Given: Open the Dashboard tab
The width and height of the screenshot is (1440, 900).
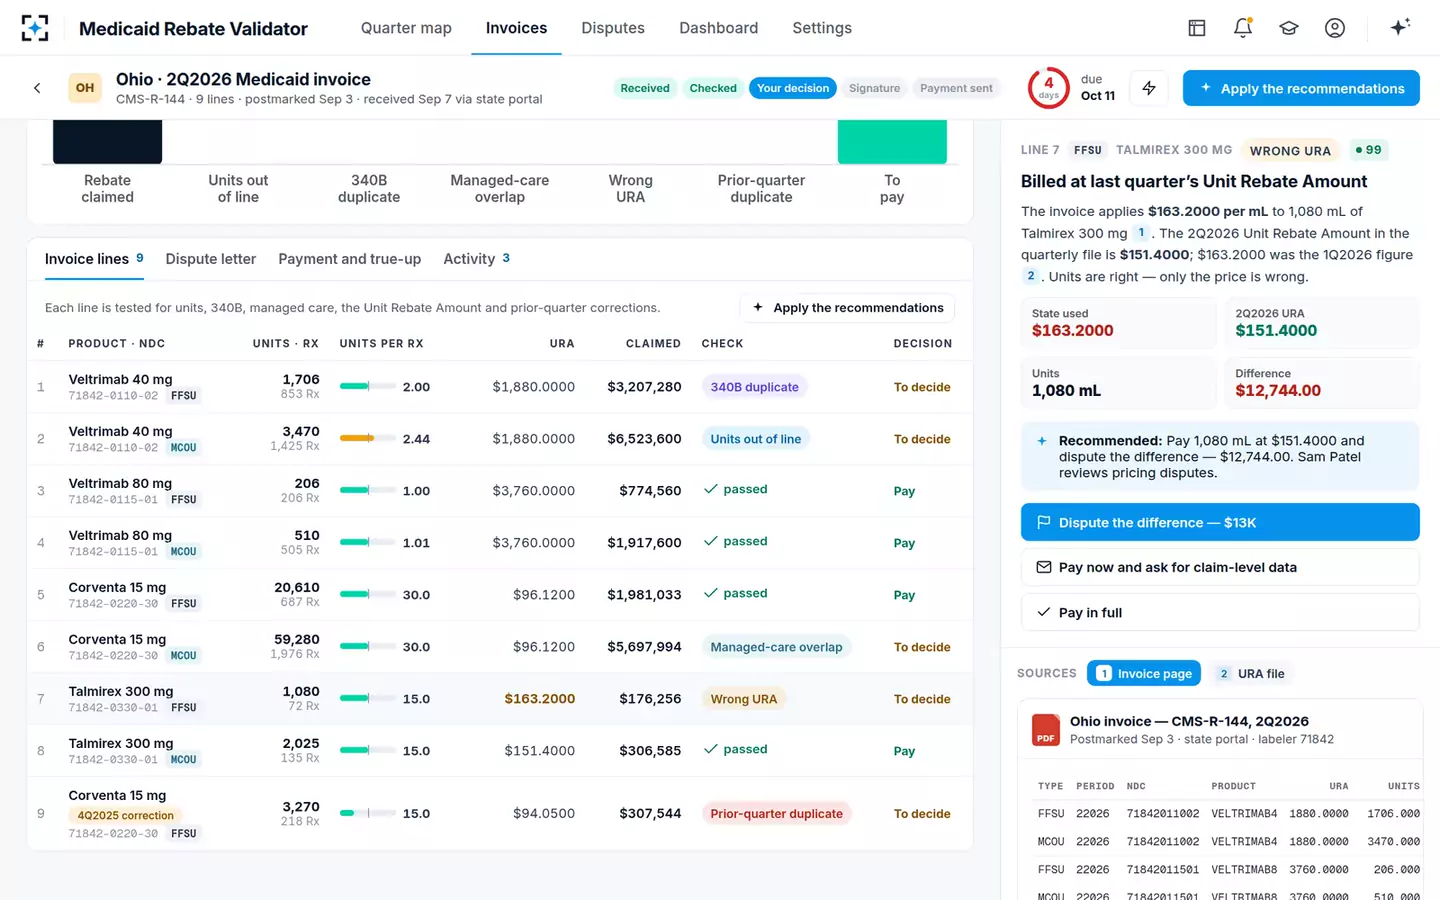Looking at the screenshot, I should [x=719, y=28].
